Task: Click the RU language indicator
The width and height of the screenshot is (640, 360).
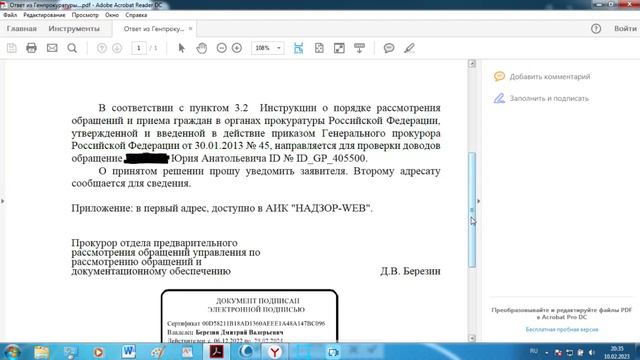Action: 533,351
